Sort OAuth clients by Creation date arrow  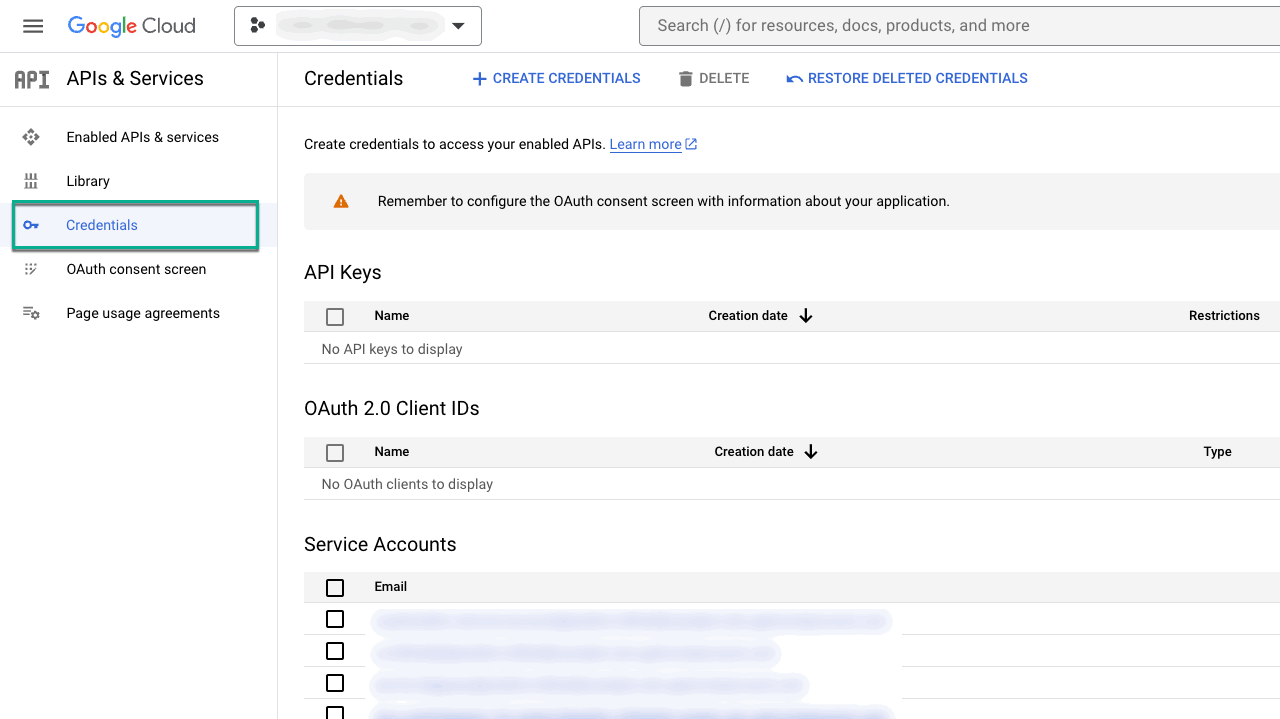point(811,452)
